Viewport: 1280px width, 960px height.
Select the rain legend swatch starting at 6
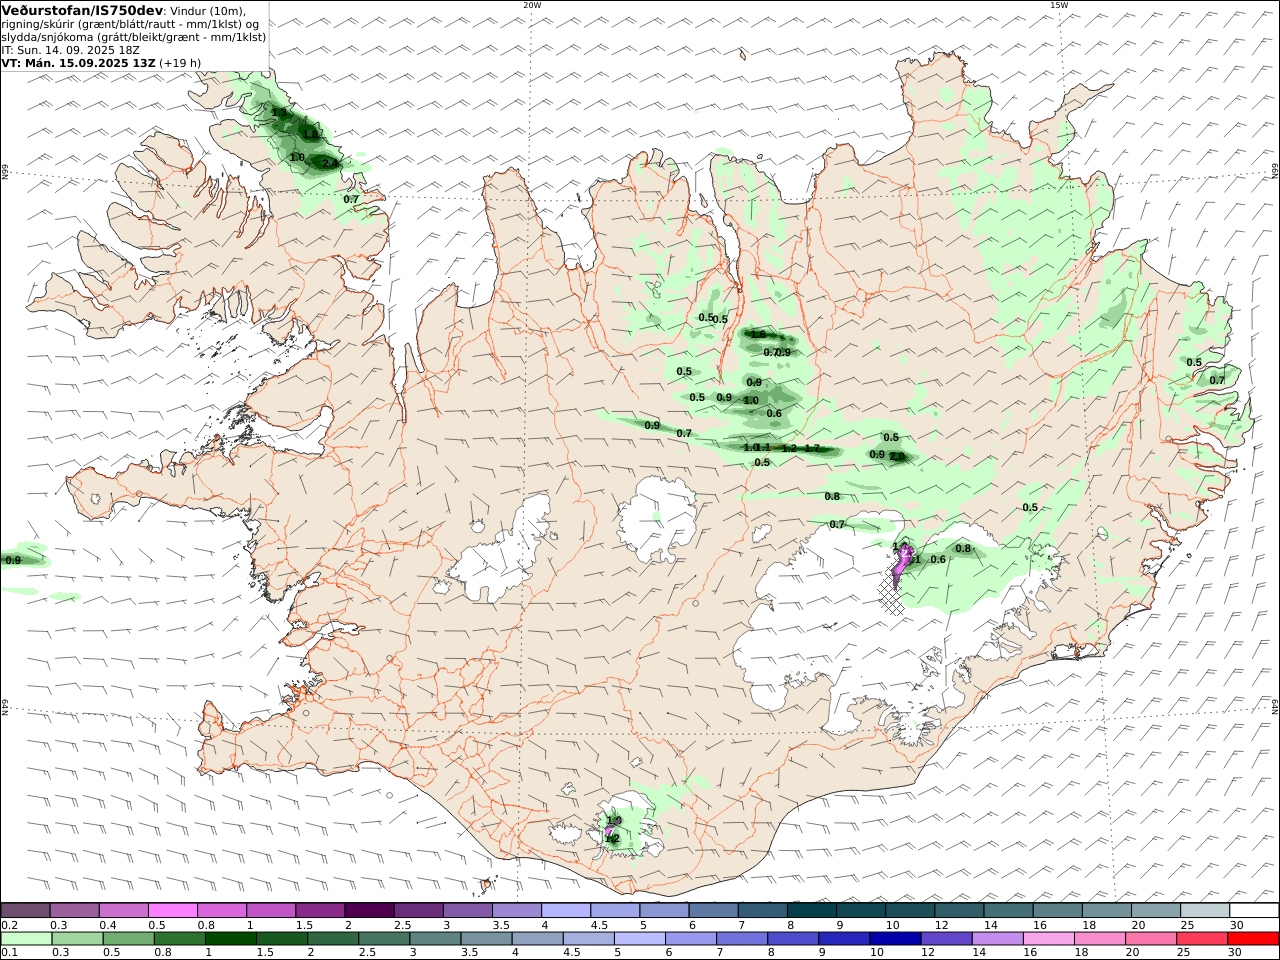coord(691,938)
